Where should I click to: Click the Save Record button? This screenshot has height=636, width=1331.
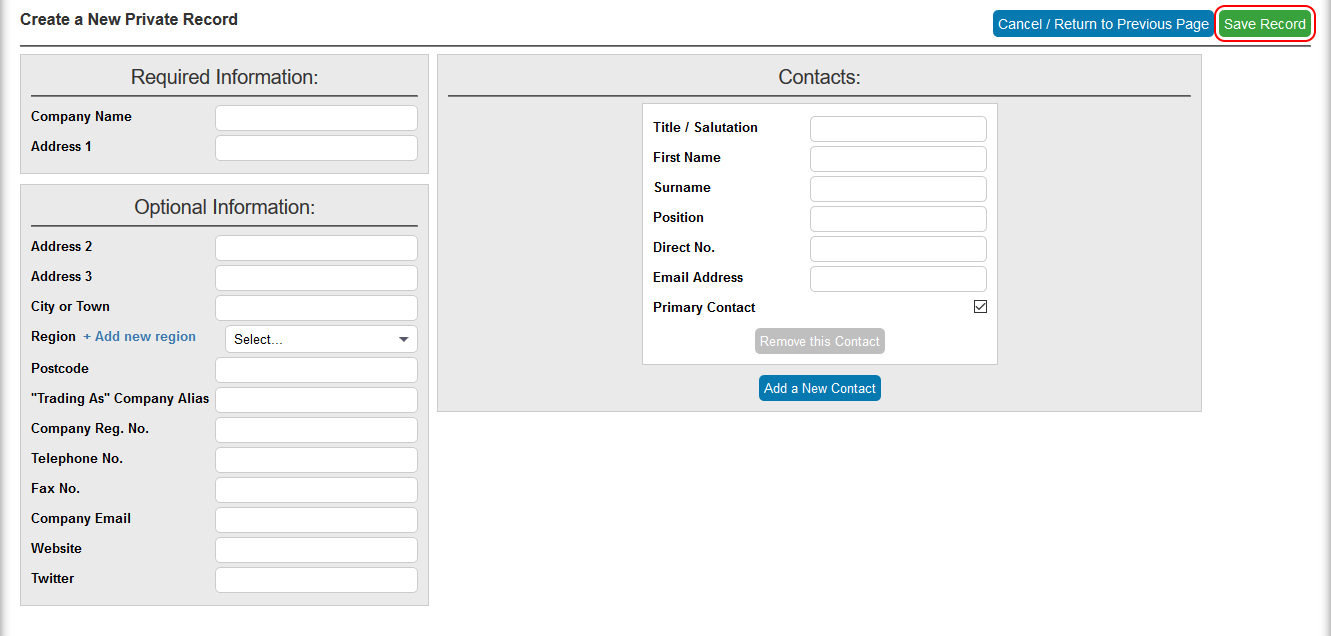pos(1264,24)
